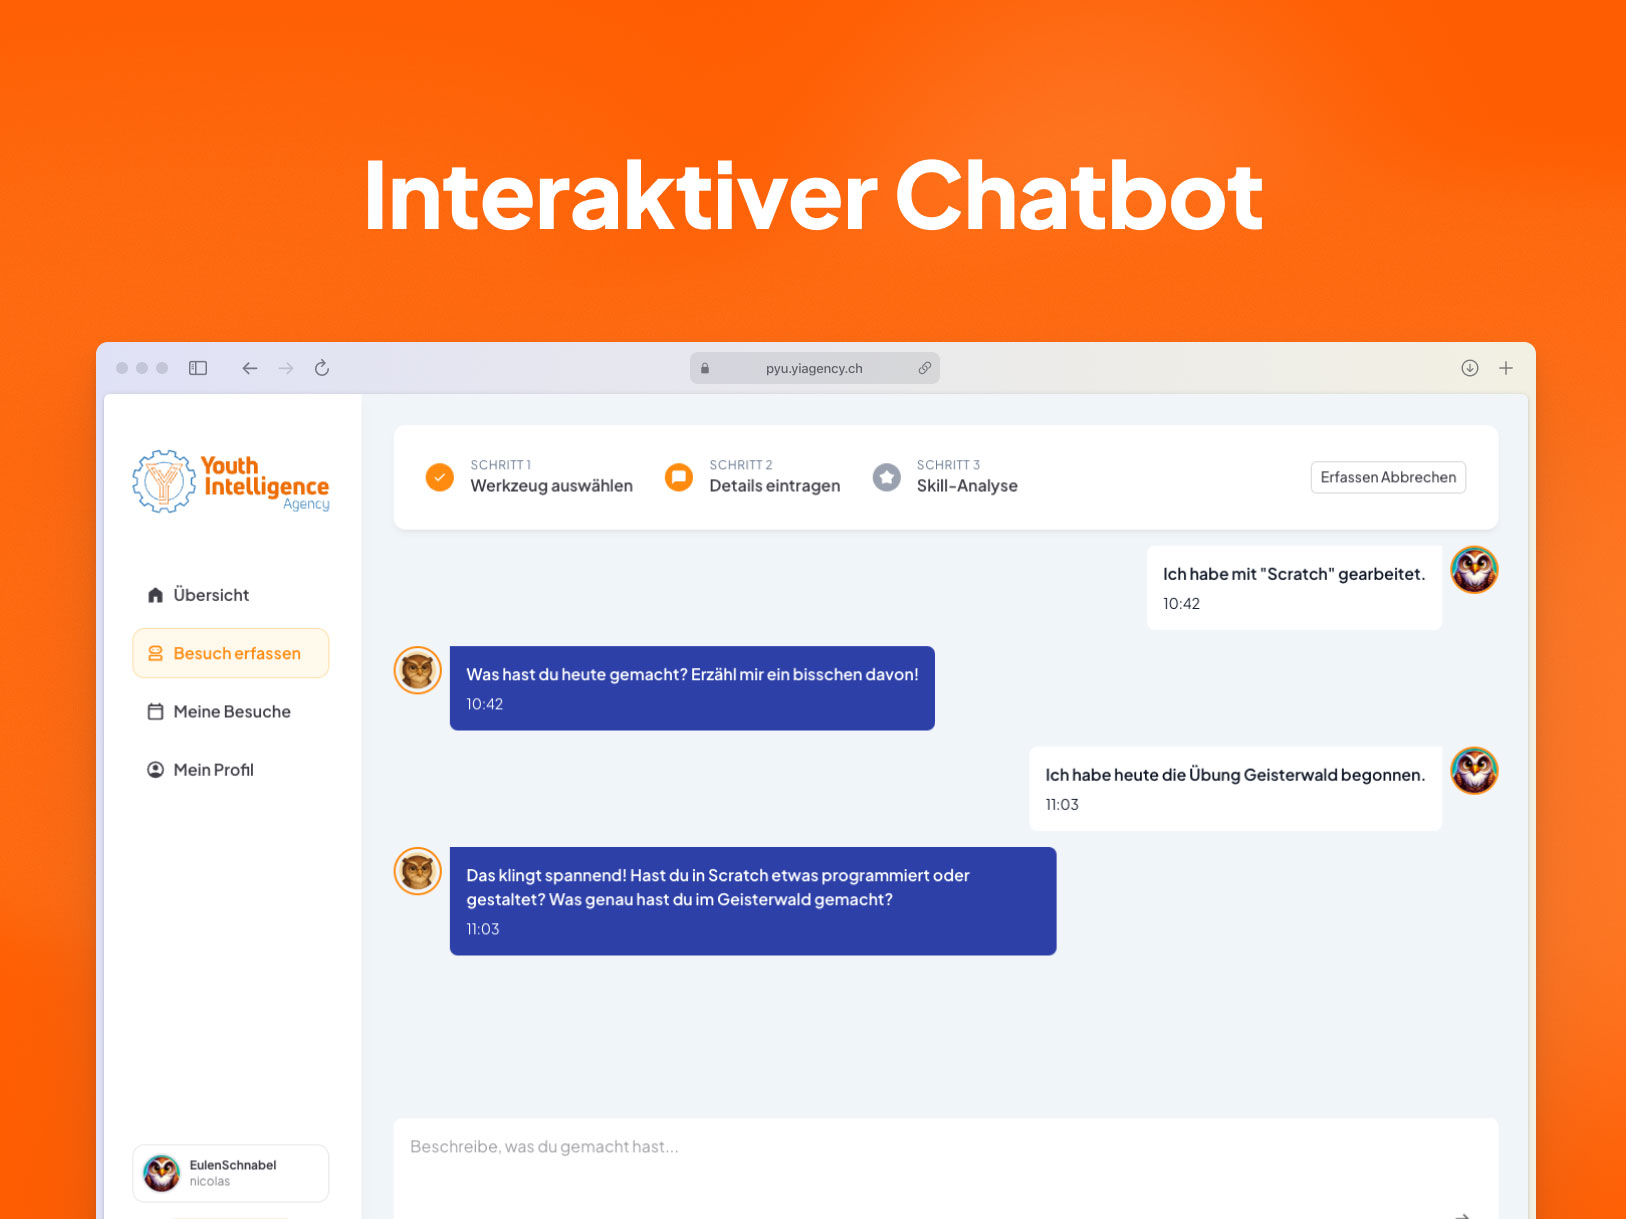The image size is (1626, 1219).
Task: Open browser downloads icon
Action: 1470,368
